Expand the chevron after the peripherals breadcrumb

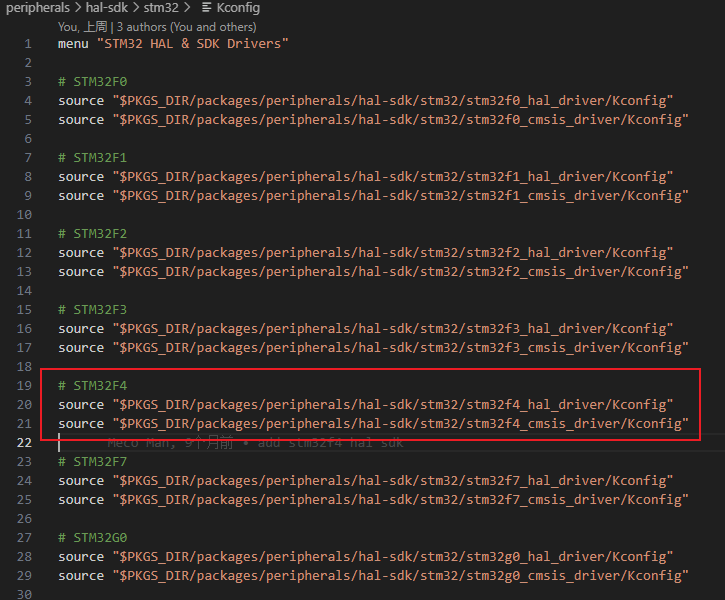coord(78,8)
